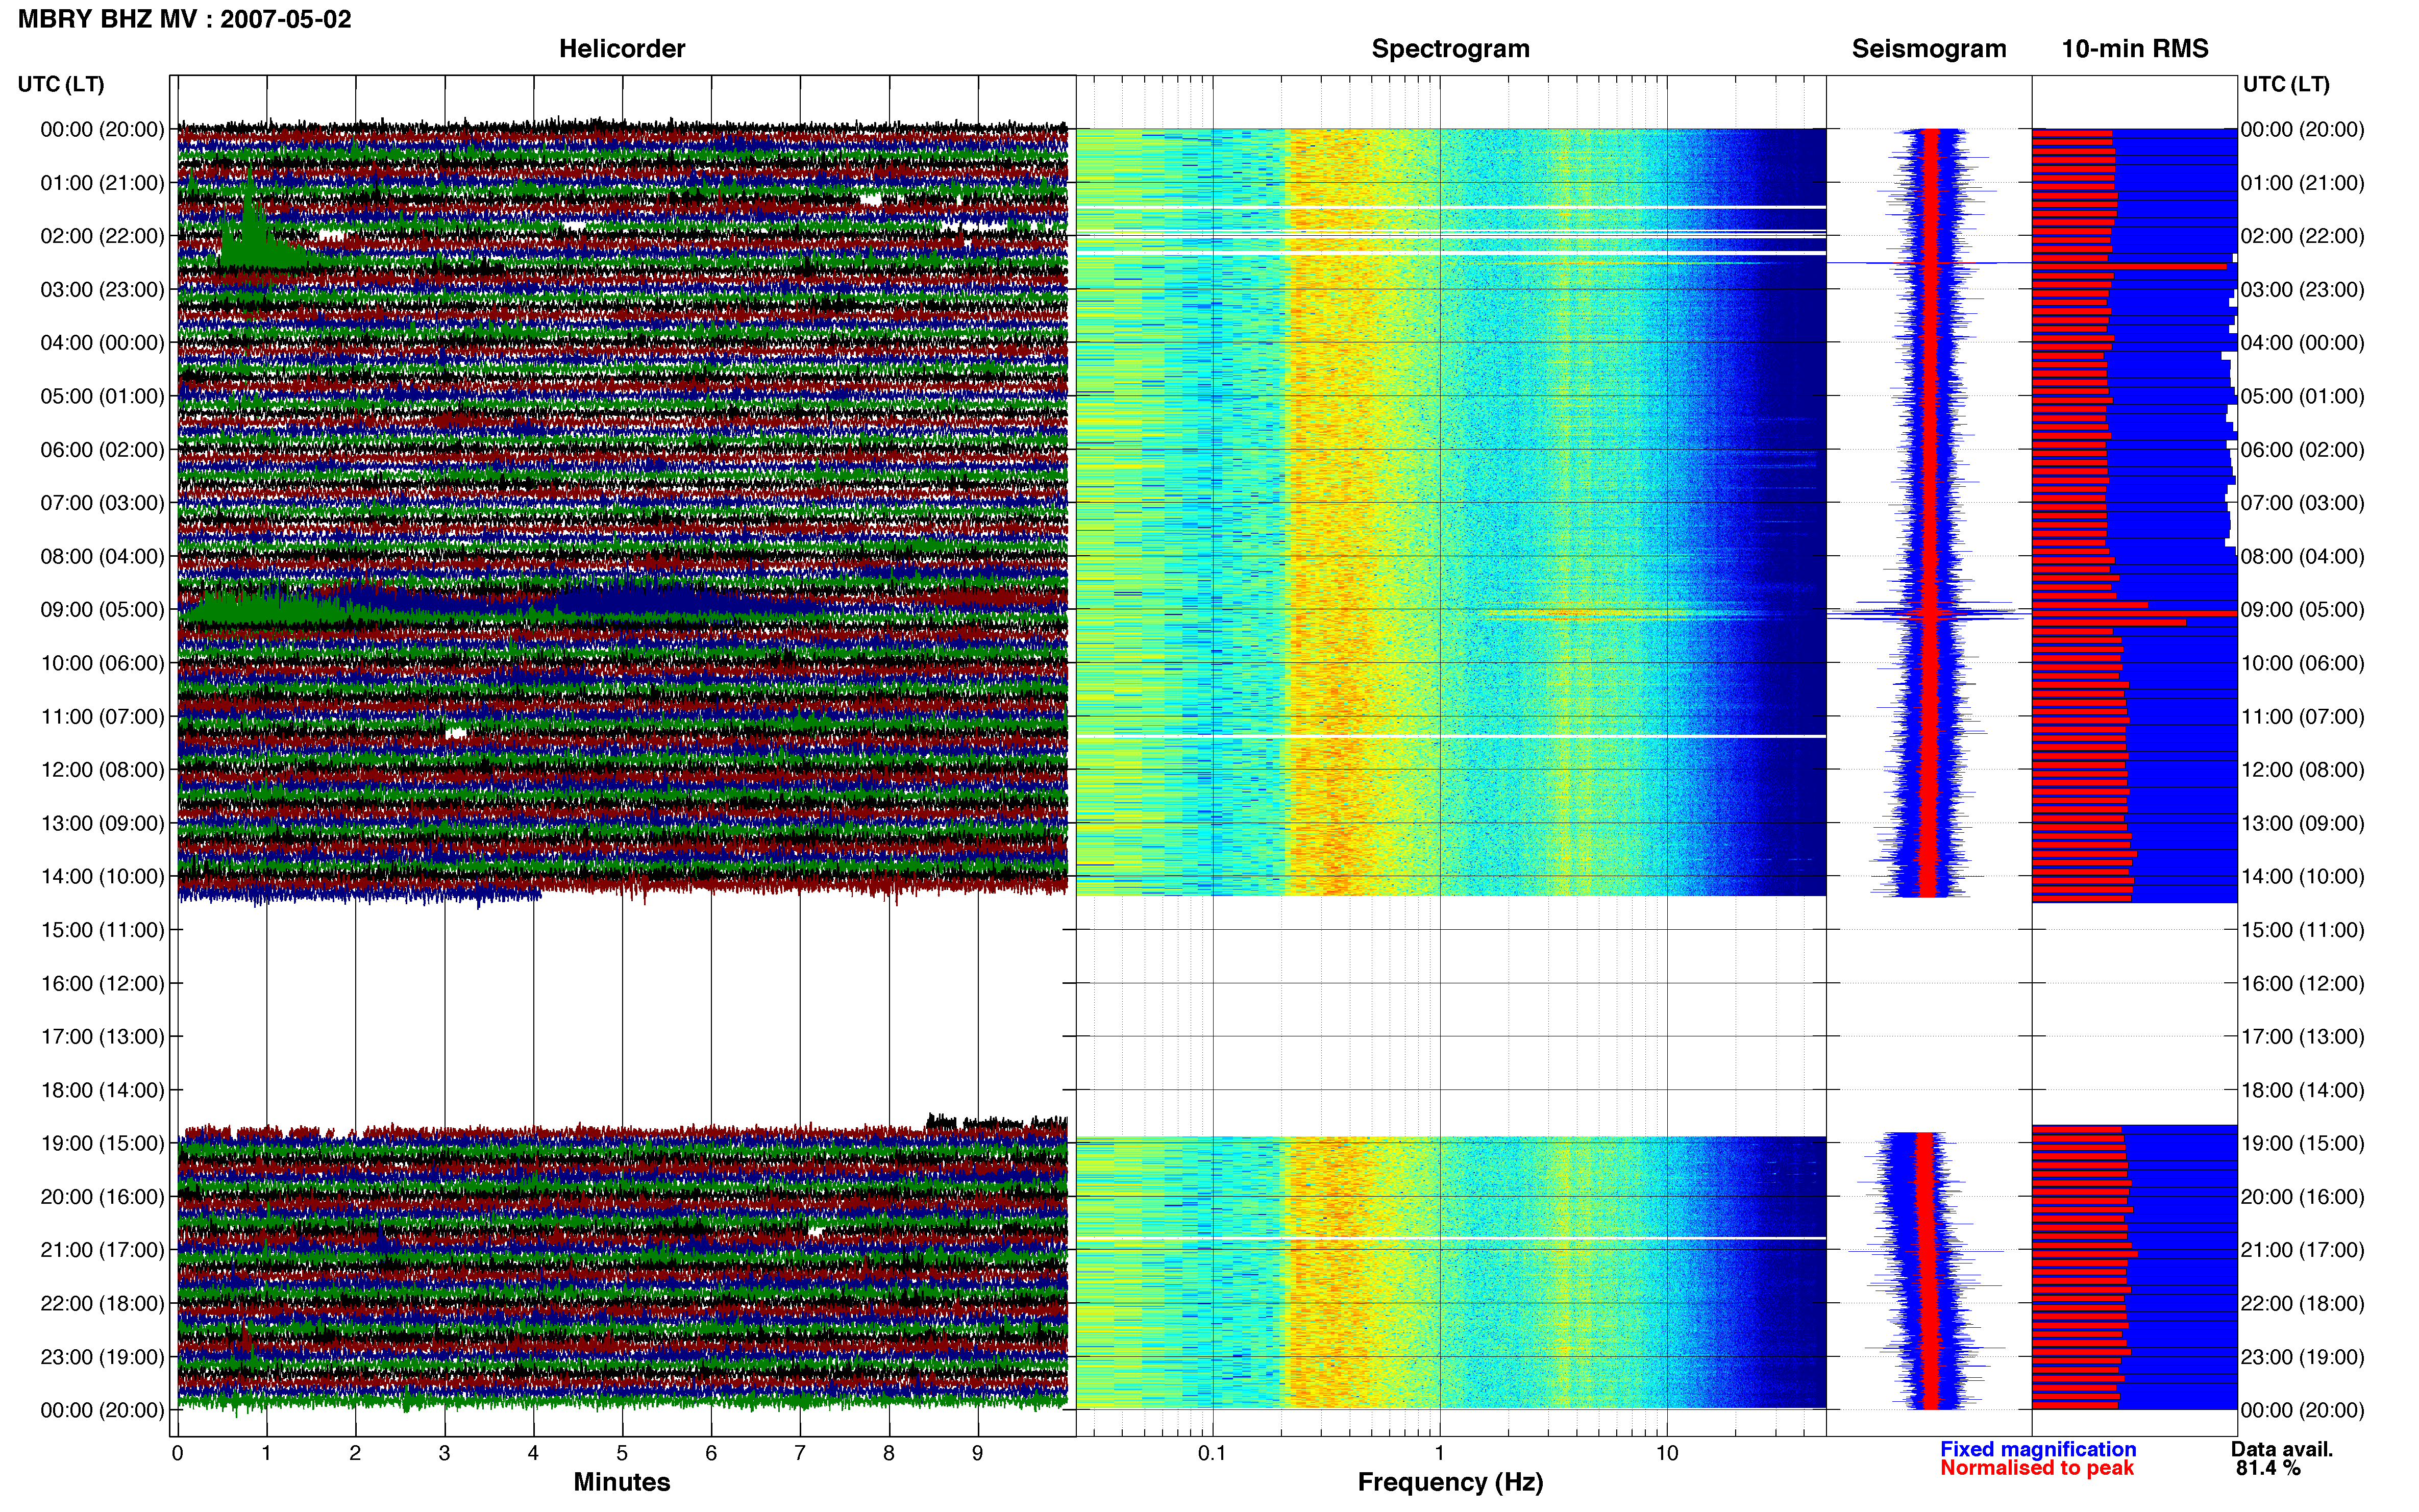Click the '1' tick on the Minutes axis

(x=266, y=1454)
